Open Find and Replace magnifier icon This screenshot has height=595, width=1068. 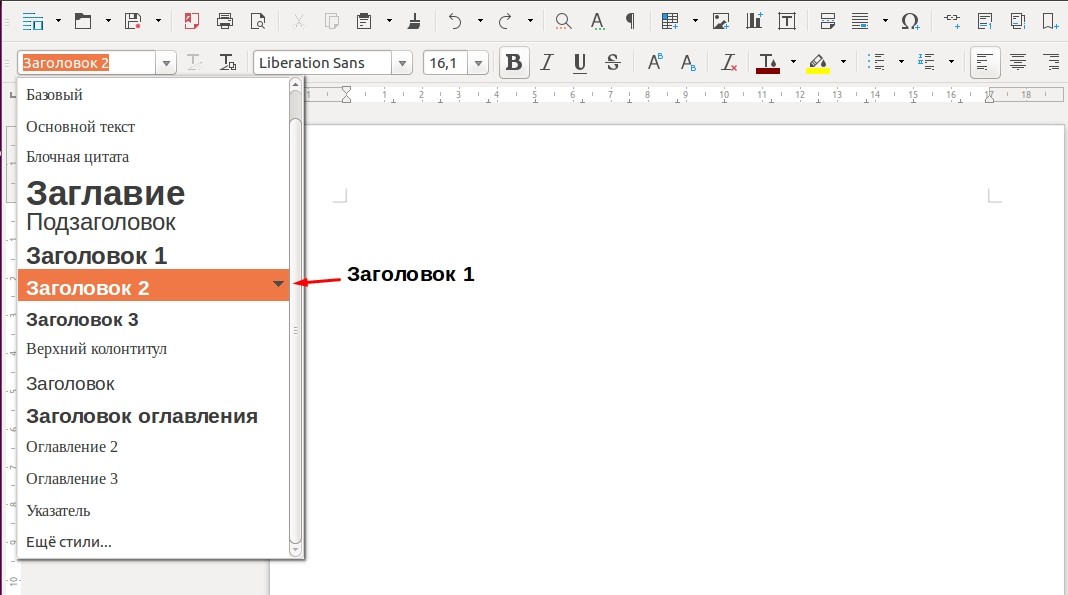(x=563, y=21)
